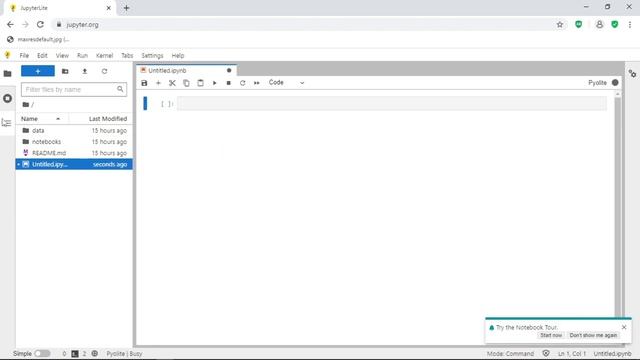The width and height of the screenshot is (640, 360).
Task: Select the Untitled.ipynb file in list
Action: 74,164
